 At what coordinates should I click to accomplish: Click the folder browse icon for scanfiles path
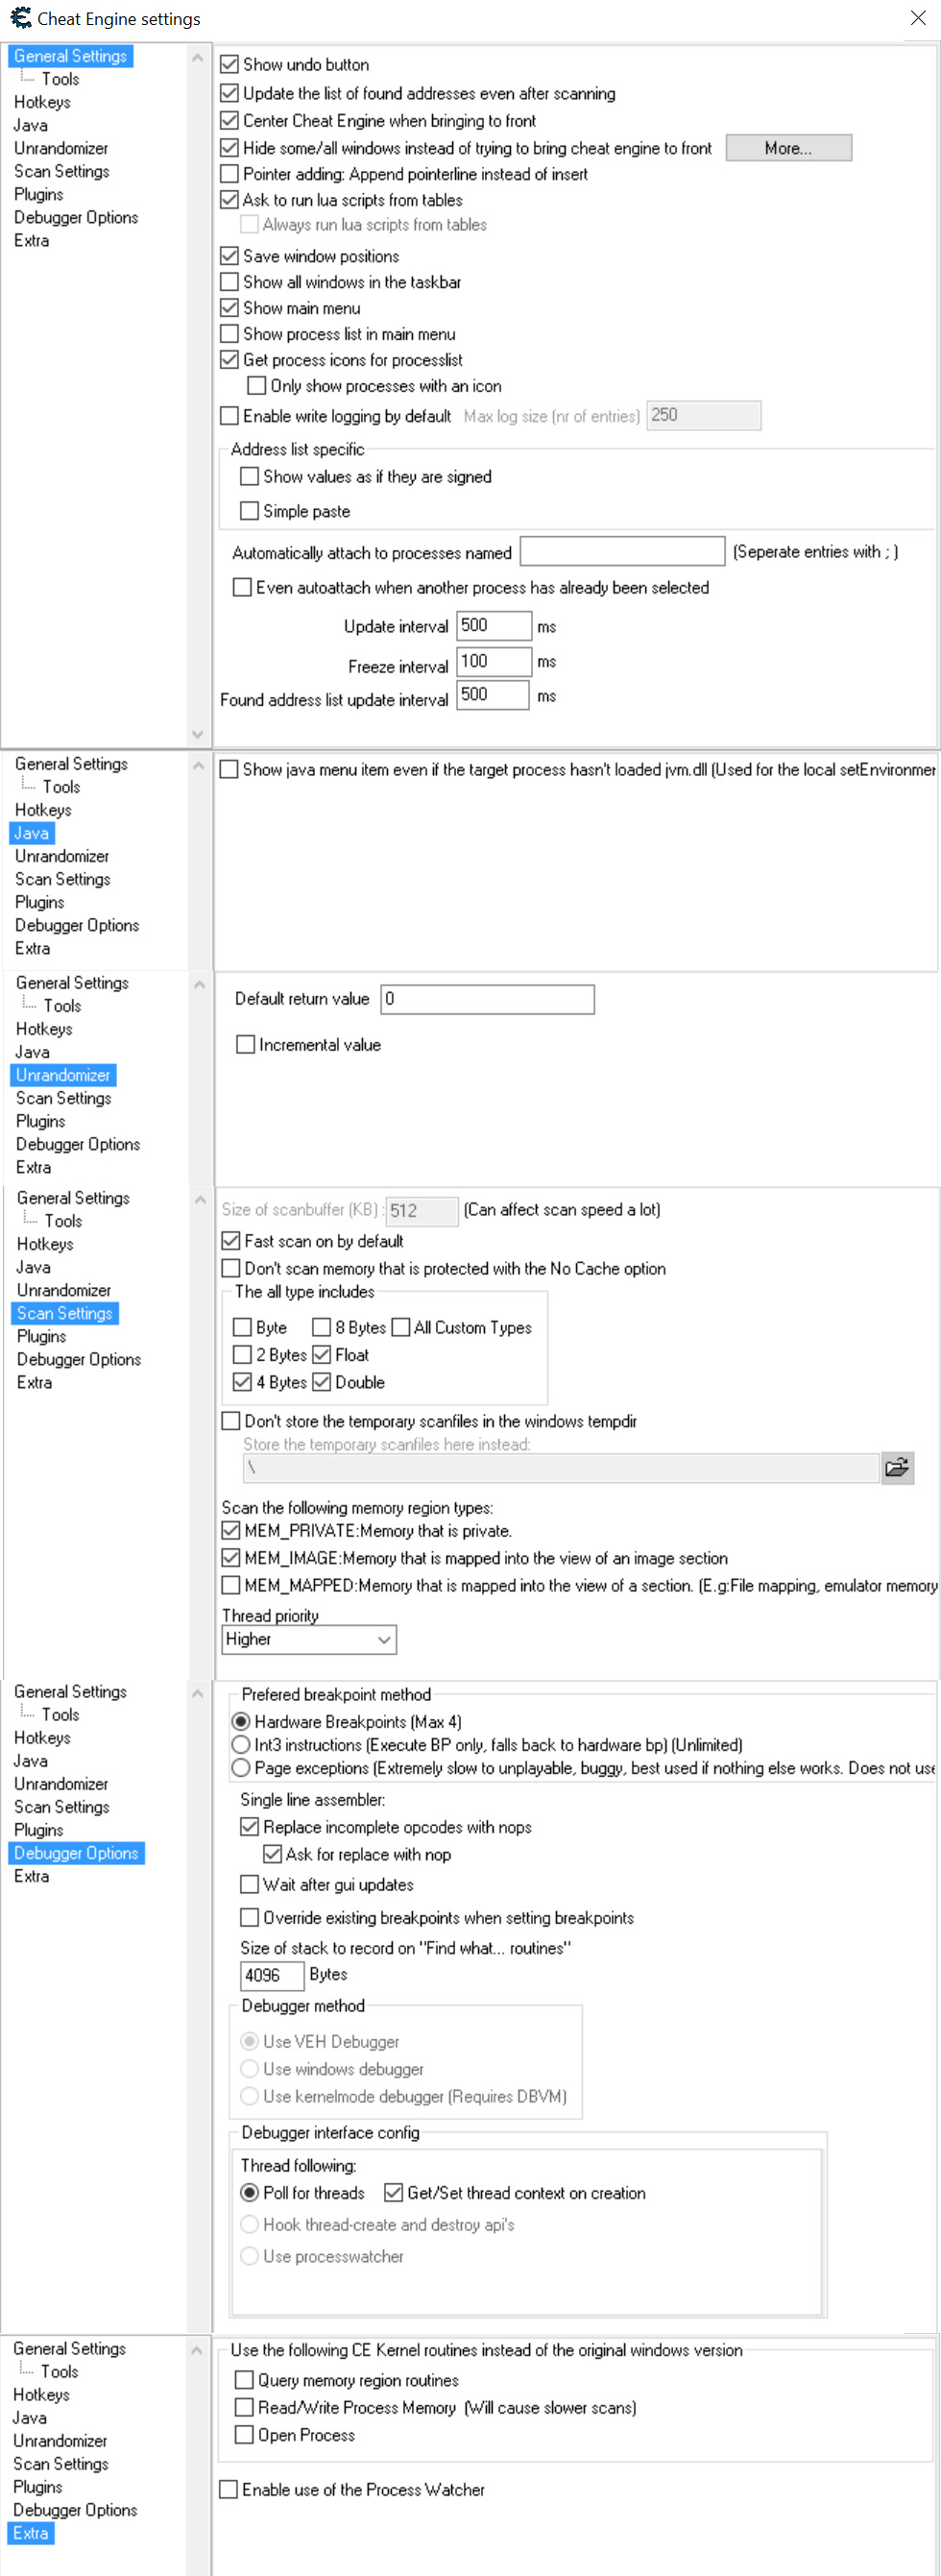(x=896, y=1468)
